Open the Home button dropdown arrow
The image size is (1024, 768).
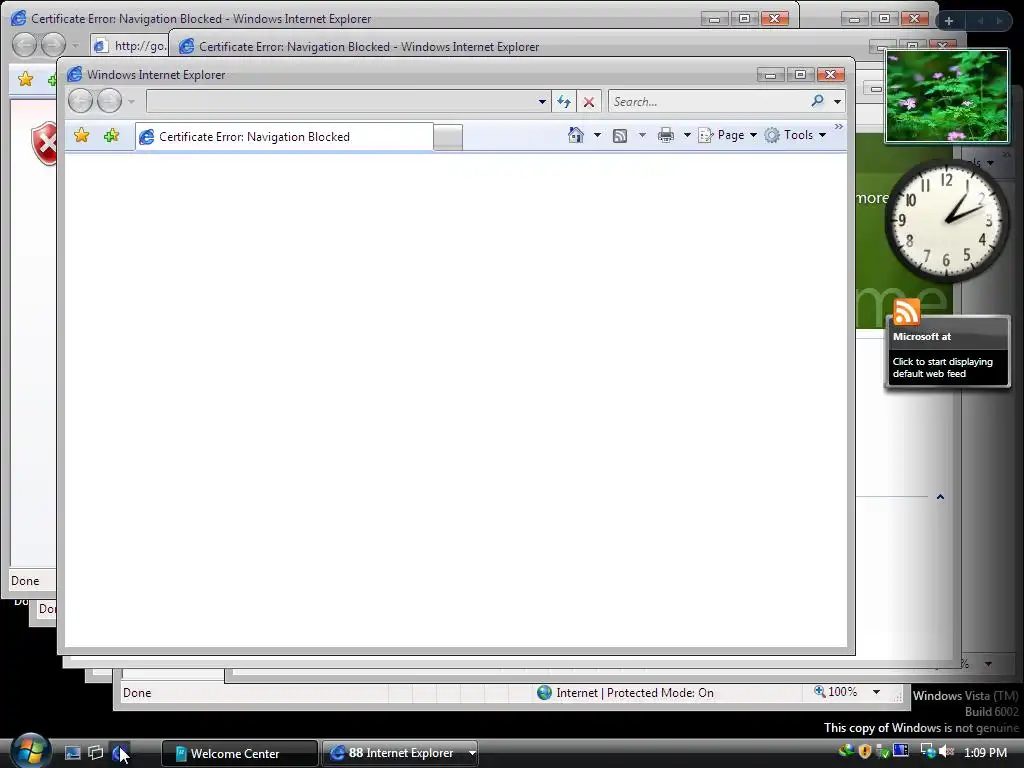point(597,135)
